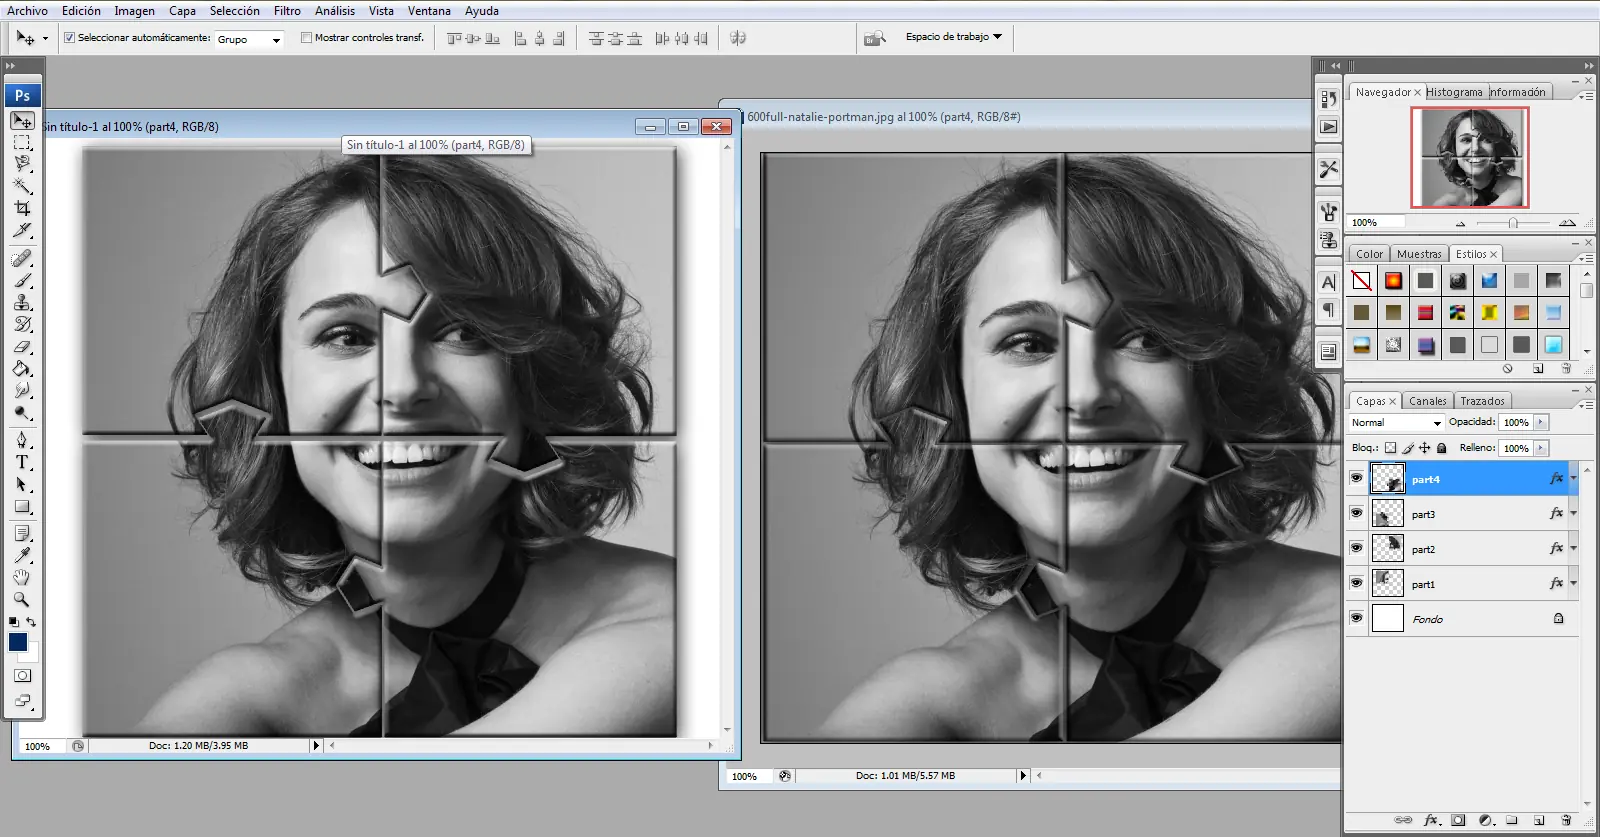The image size is (1600, 837).
Task: Select the Clone Stamp tool
Action: (22, 302)
